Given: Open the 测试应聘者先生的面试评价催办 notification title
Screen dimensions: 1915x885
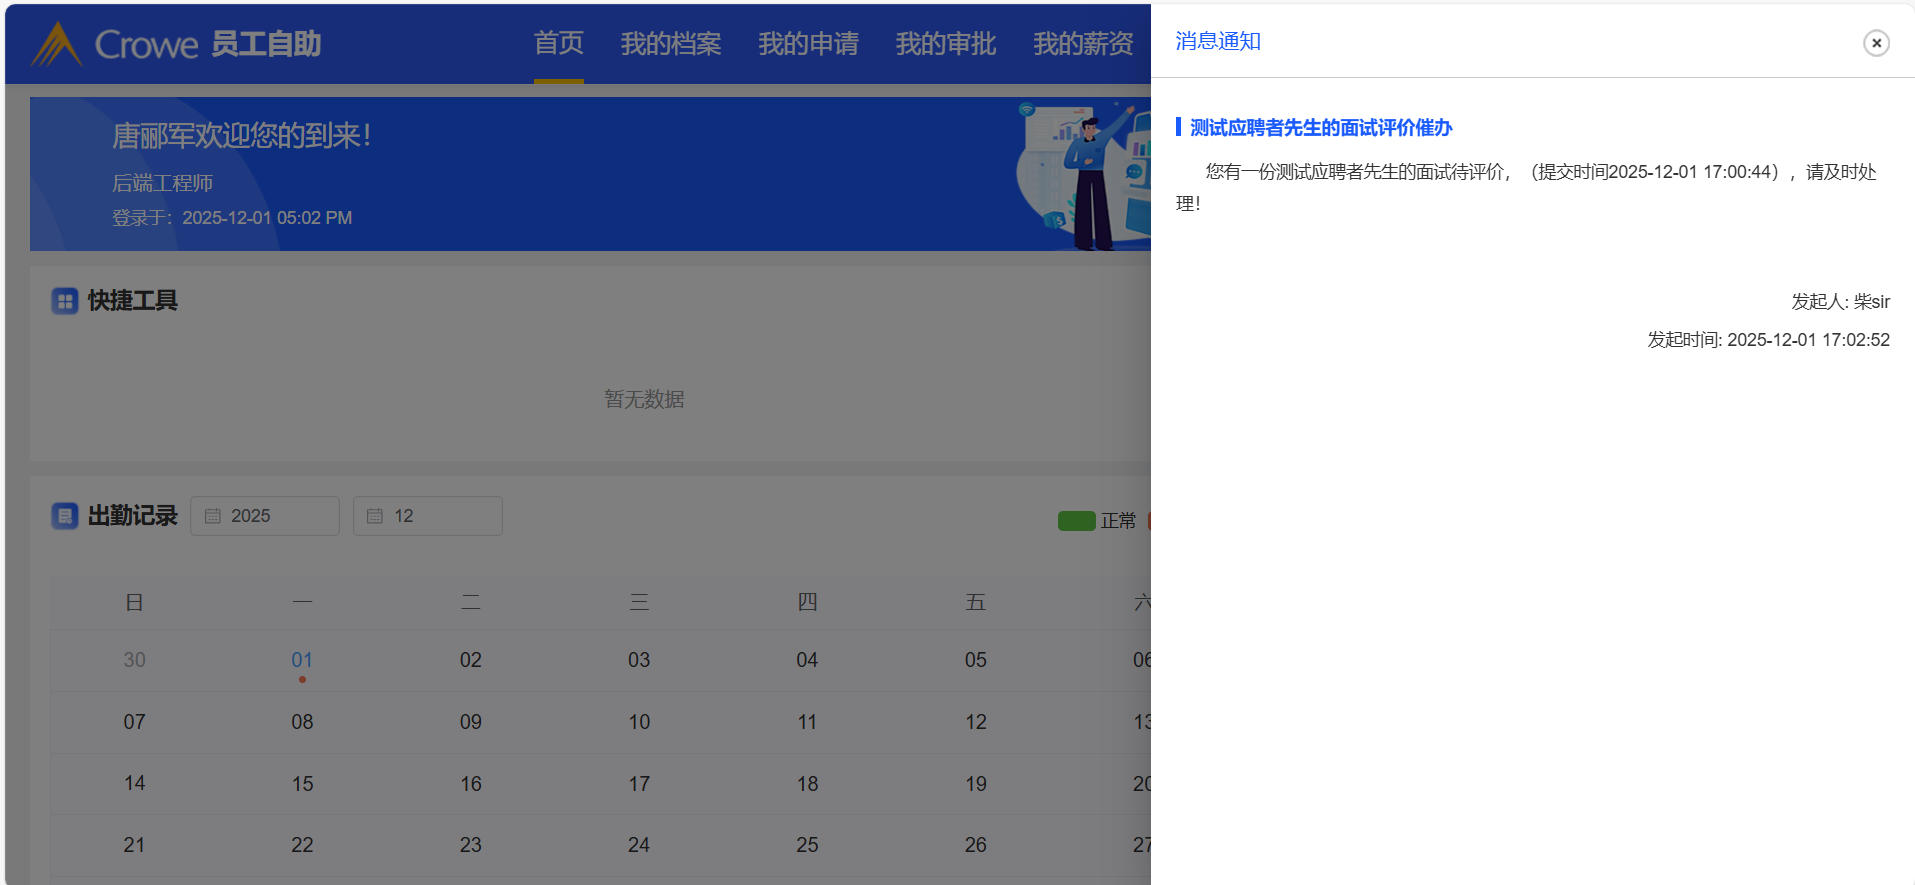Looking at the screenshot, I should pos(1321,128).
